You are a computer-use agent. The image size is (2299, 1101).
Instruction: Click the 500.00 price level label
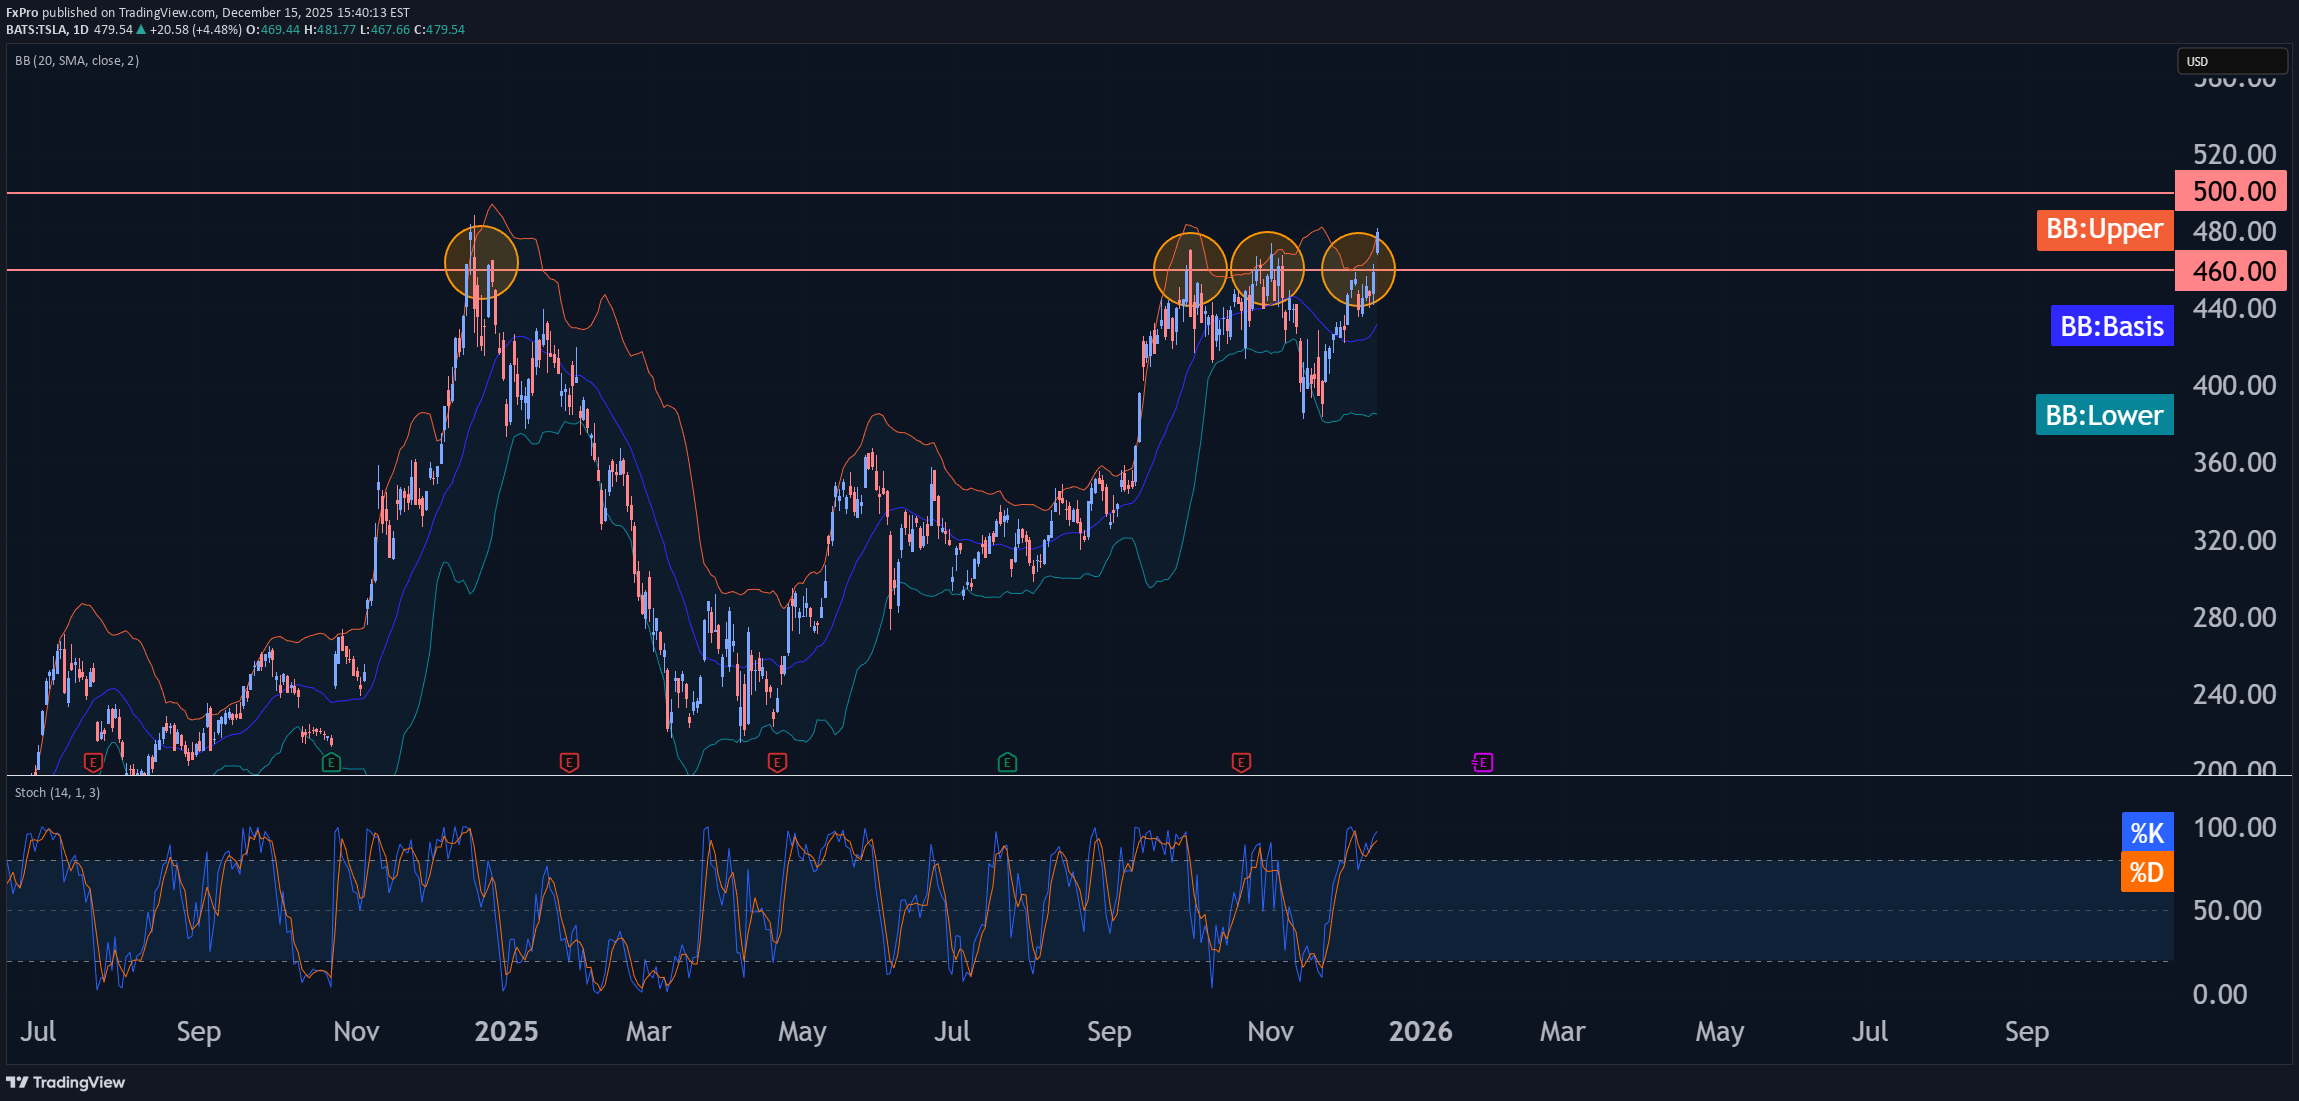(x=2232, y=191)
